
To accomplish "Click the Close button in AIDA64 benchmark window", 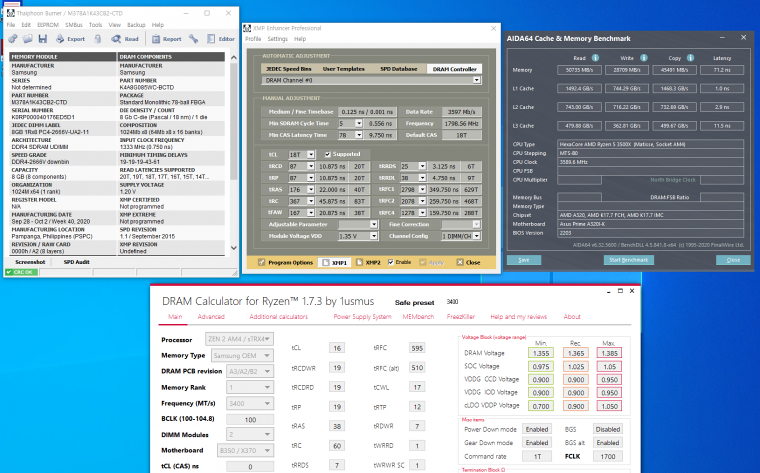I will pos(733,260).
